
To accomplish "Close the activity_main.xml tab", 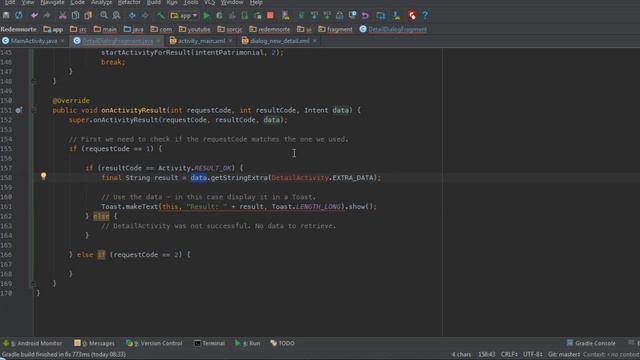I will 230,41.
